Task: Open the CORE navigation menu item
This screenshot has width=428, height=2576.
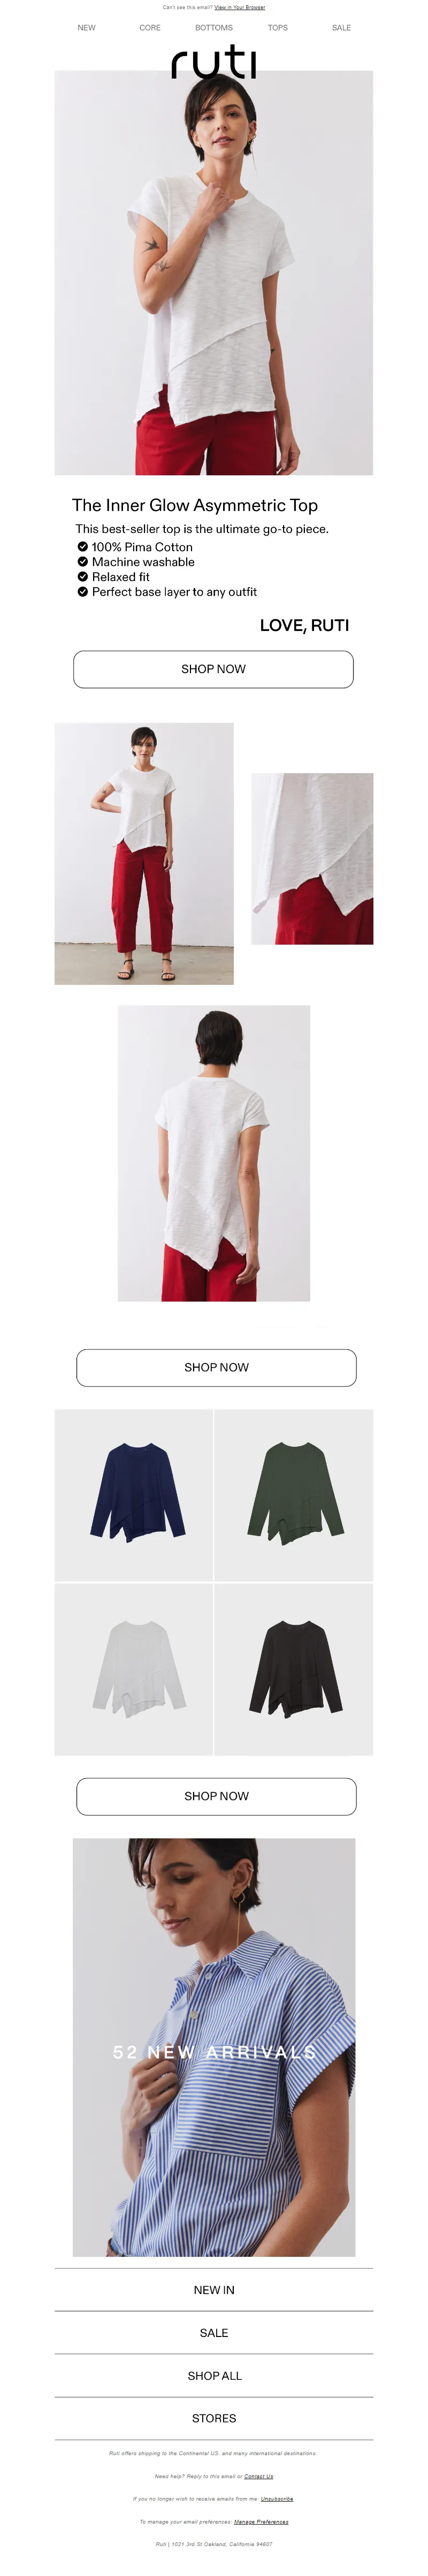Action: pyautogui.click(x=150, y=28)
